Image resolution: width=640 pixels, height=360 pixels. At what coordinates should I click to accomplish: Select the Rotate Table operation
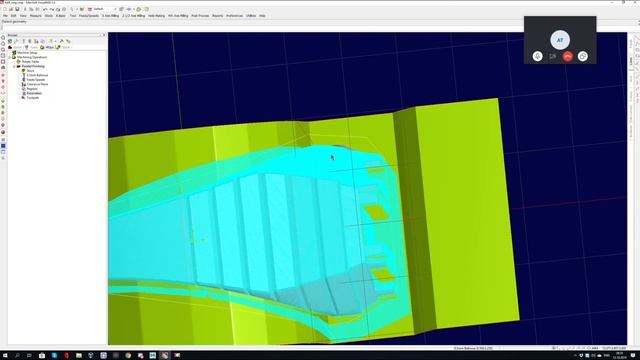pos(30,62)
